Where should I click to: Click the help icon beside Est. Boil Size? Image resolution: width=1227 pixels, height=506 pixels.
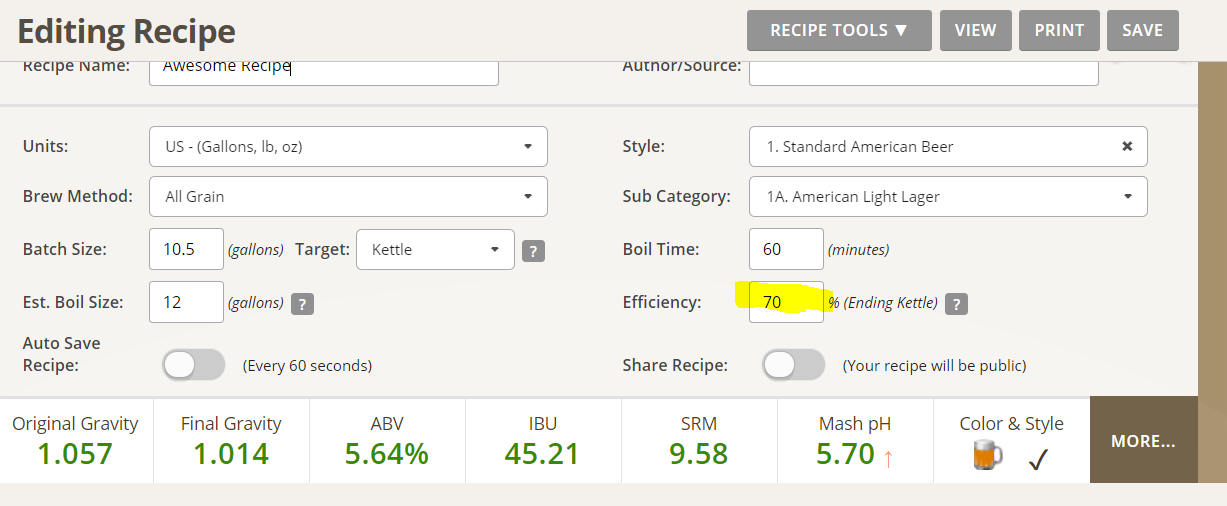pyautogui.click(x=302, y=303)
